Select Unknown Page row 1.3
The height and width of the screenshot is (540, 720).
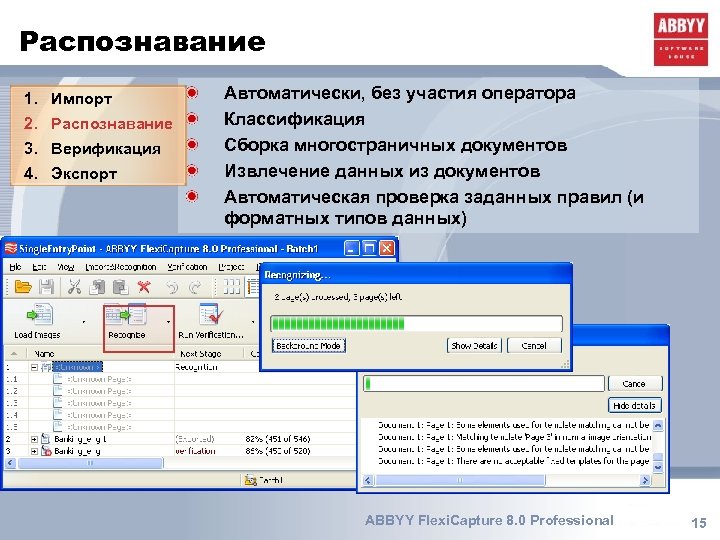click(x=99, y=403)
